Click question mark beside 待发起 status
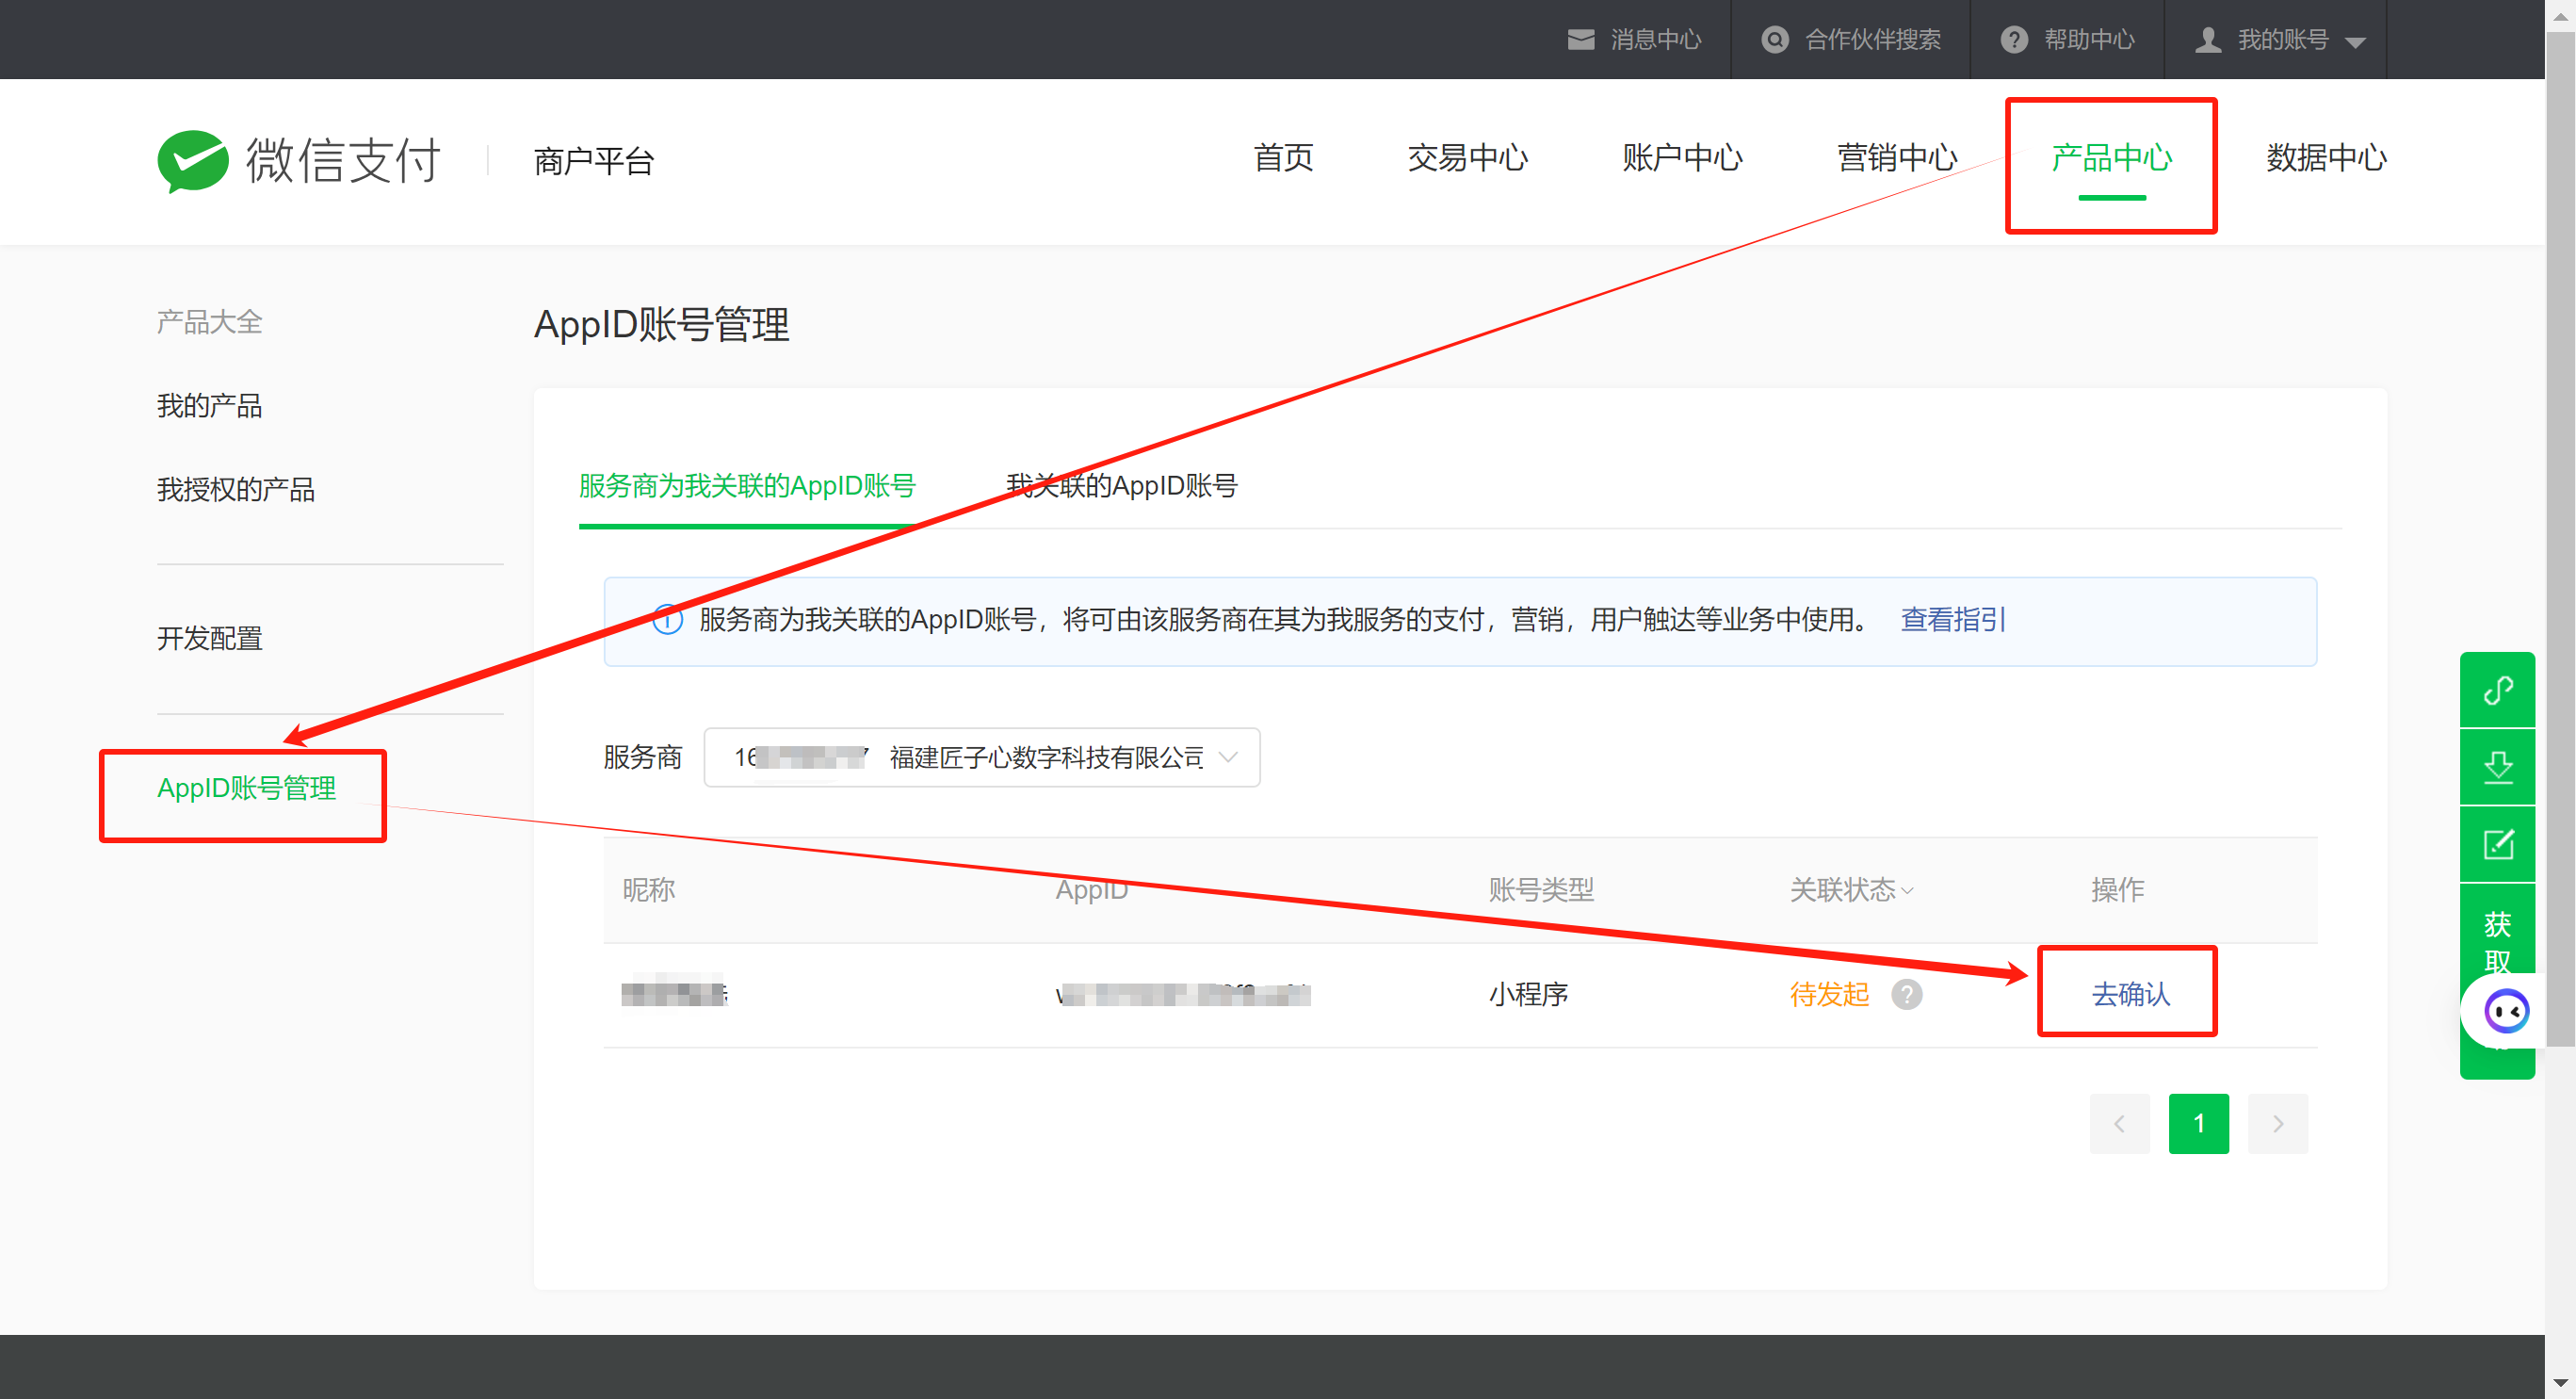This screenshot has width=2576, height=1399. pos(1906,994)
